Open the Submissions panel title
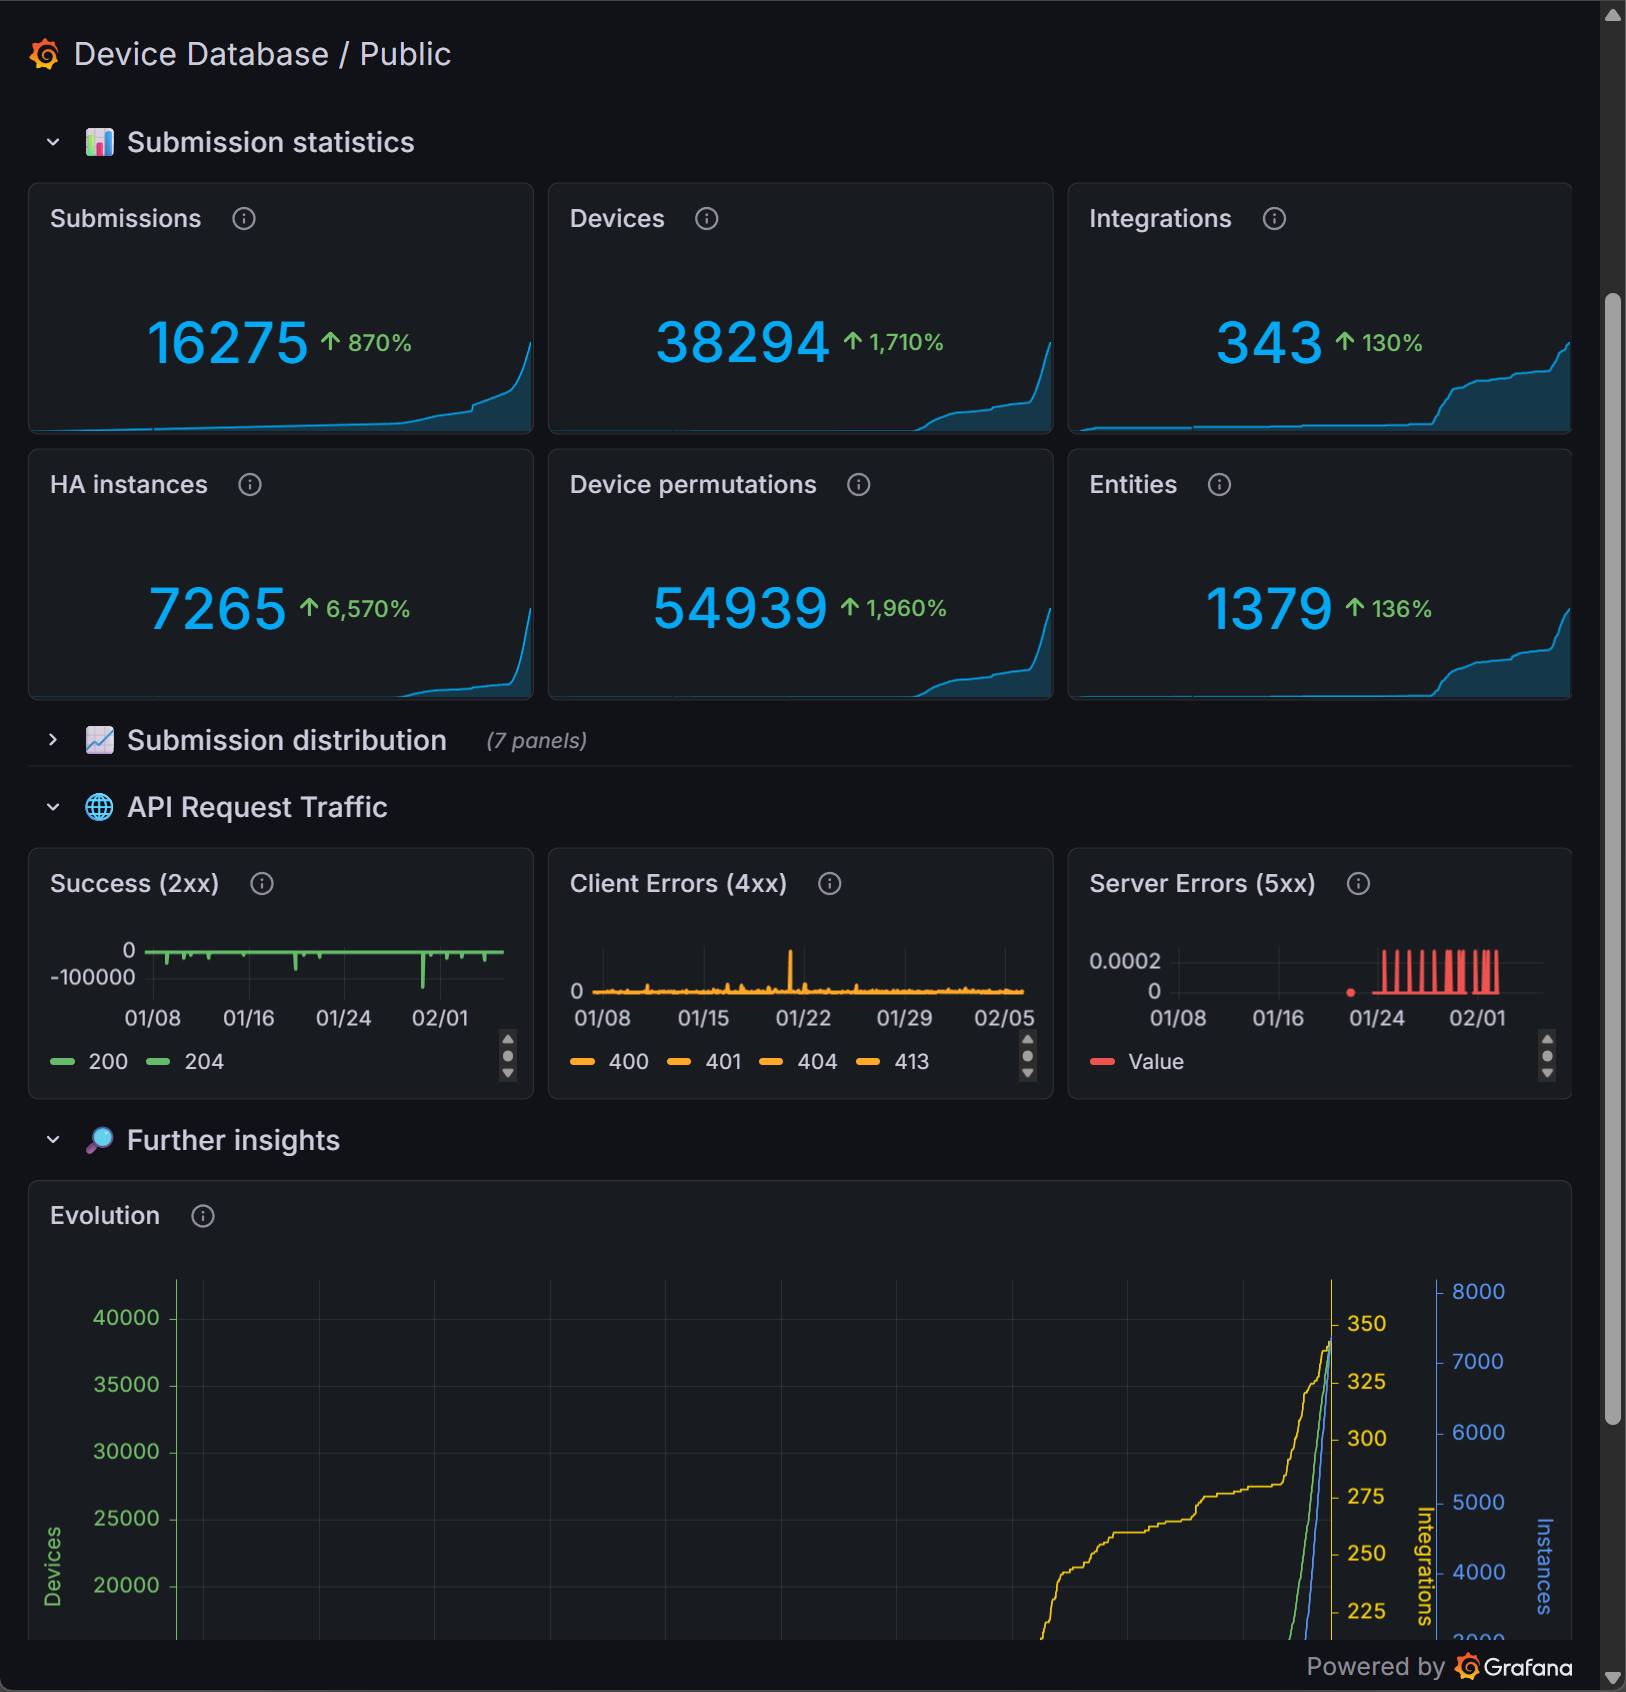The height and width of the screenshot is (1692, 1626). click(x=126, y=219)
